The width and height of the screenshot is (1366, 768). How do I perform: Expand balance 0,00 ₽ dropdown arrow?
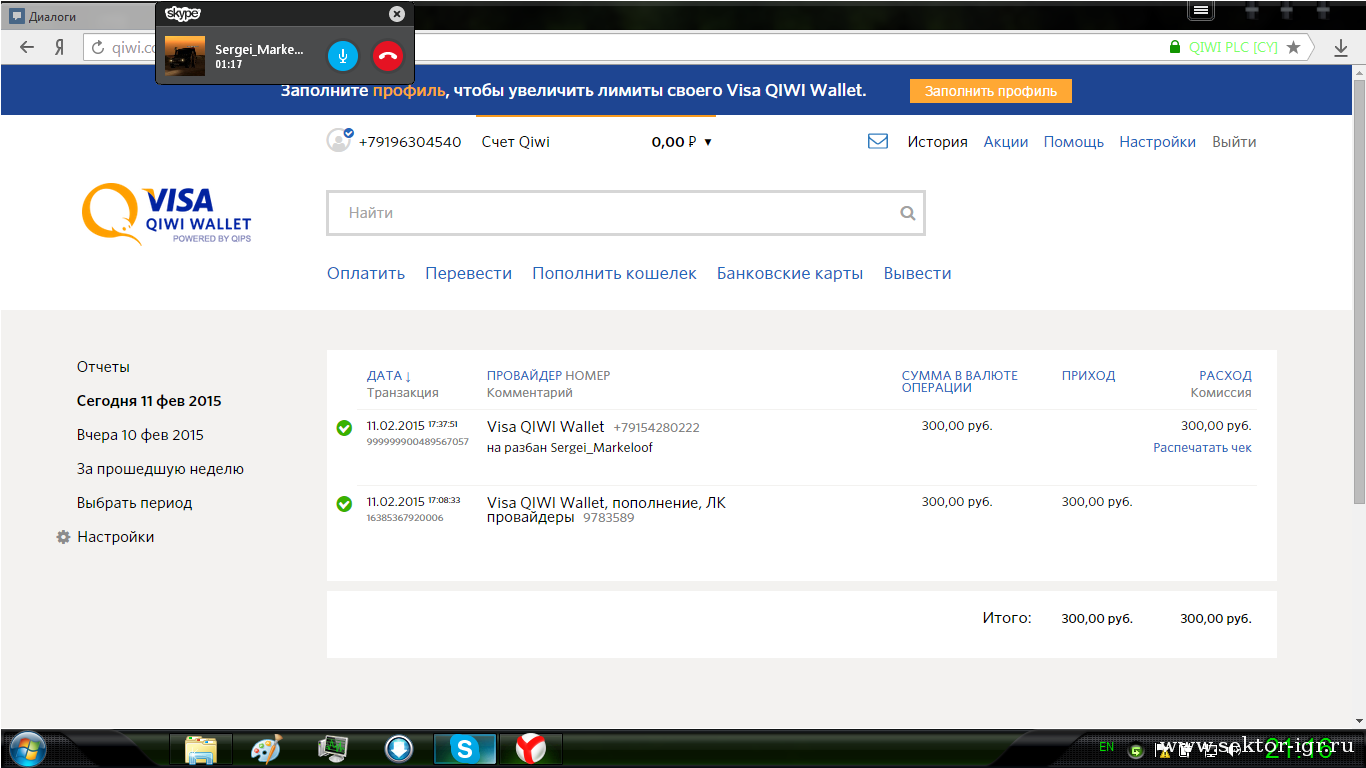[708, 142]
